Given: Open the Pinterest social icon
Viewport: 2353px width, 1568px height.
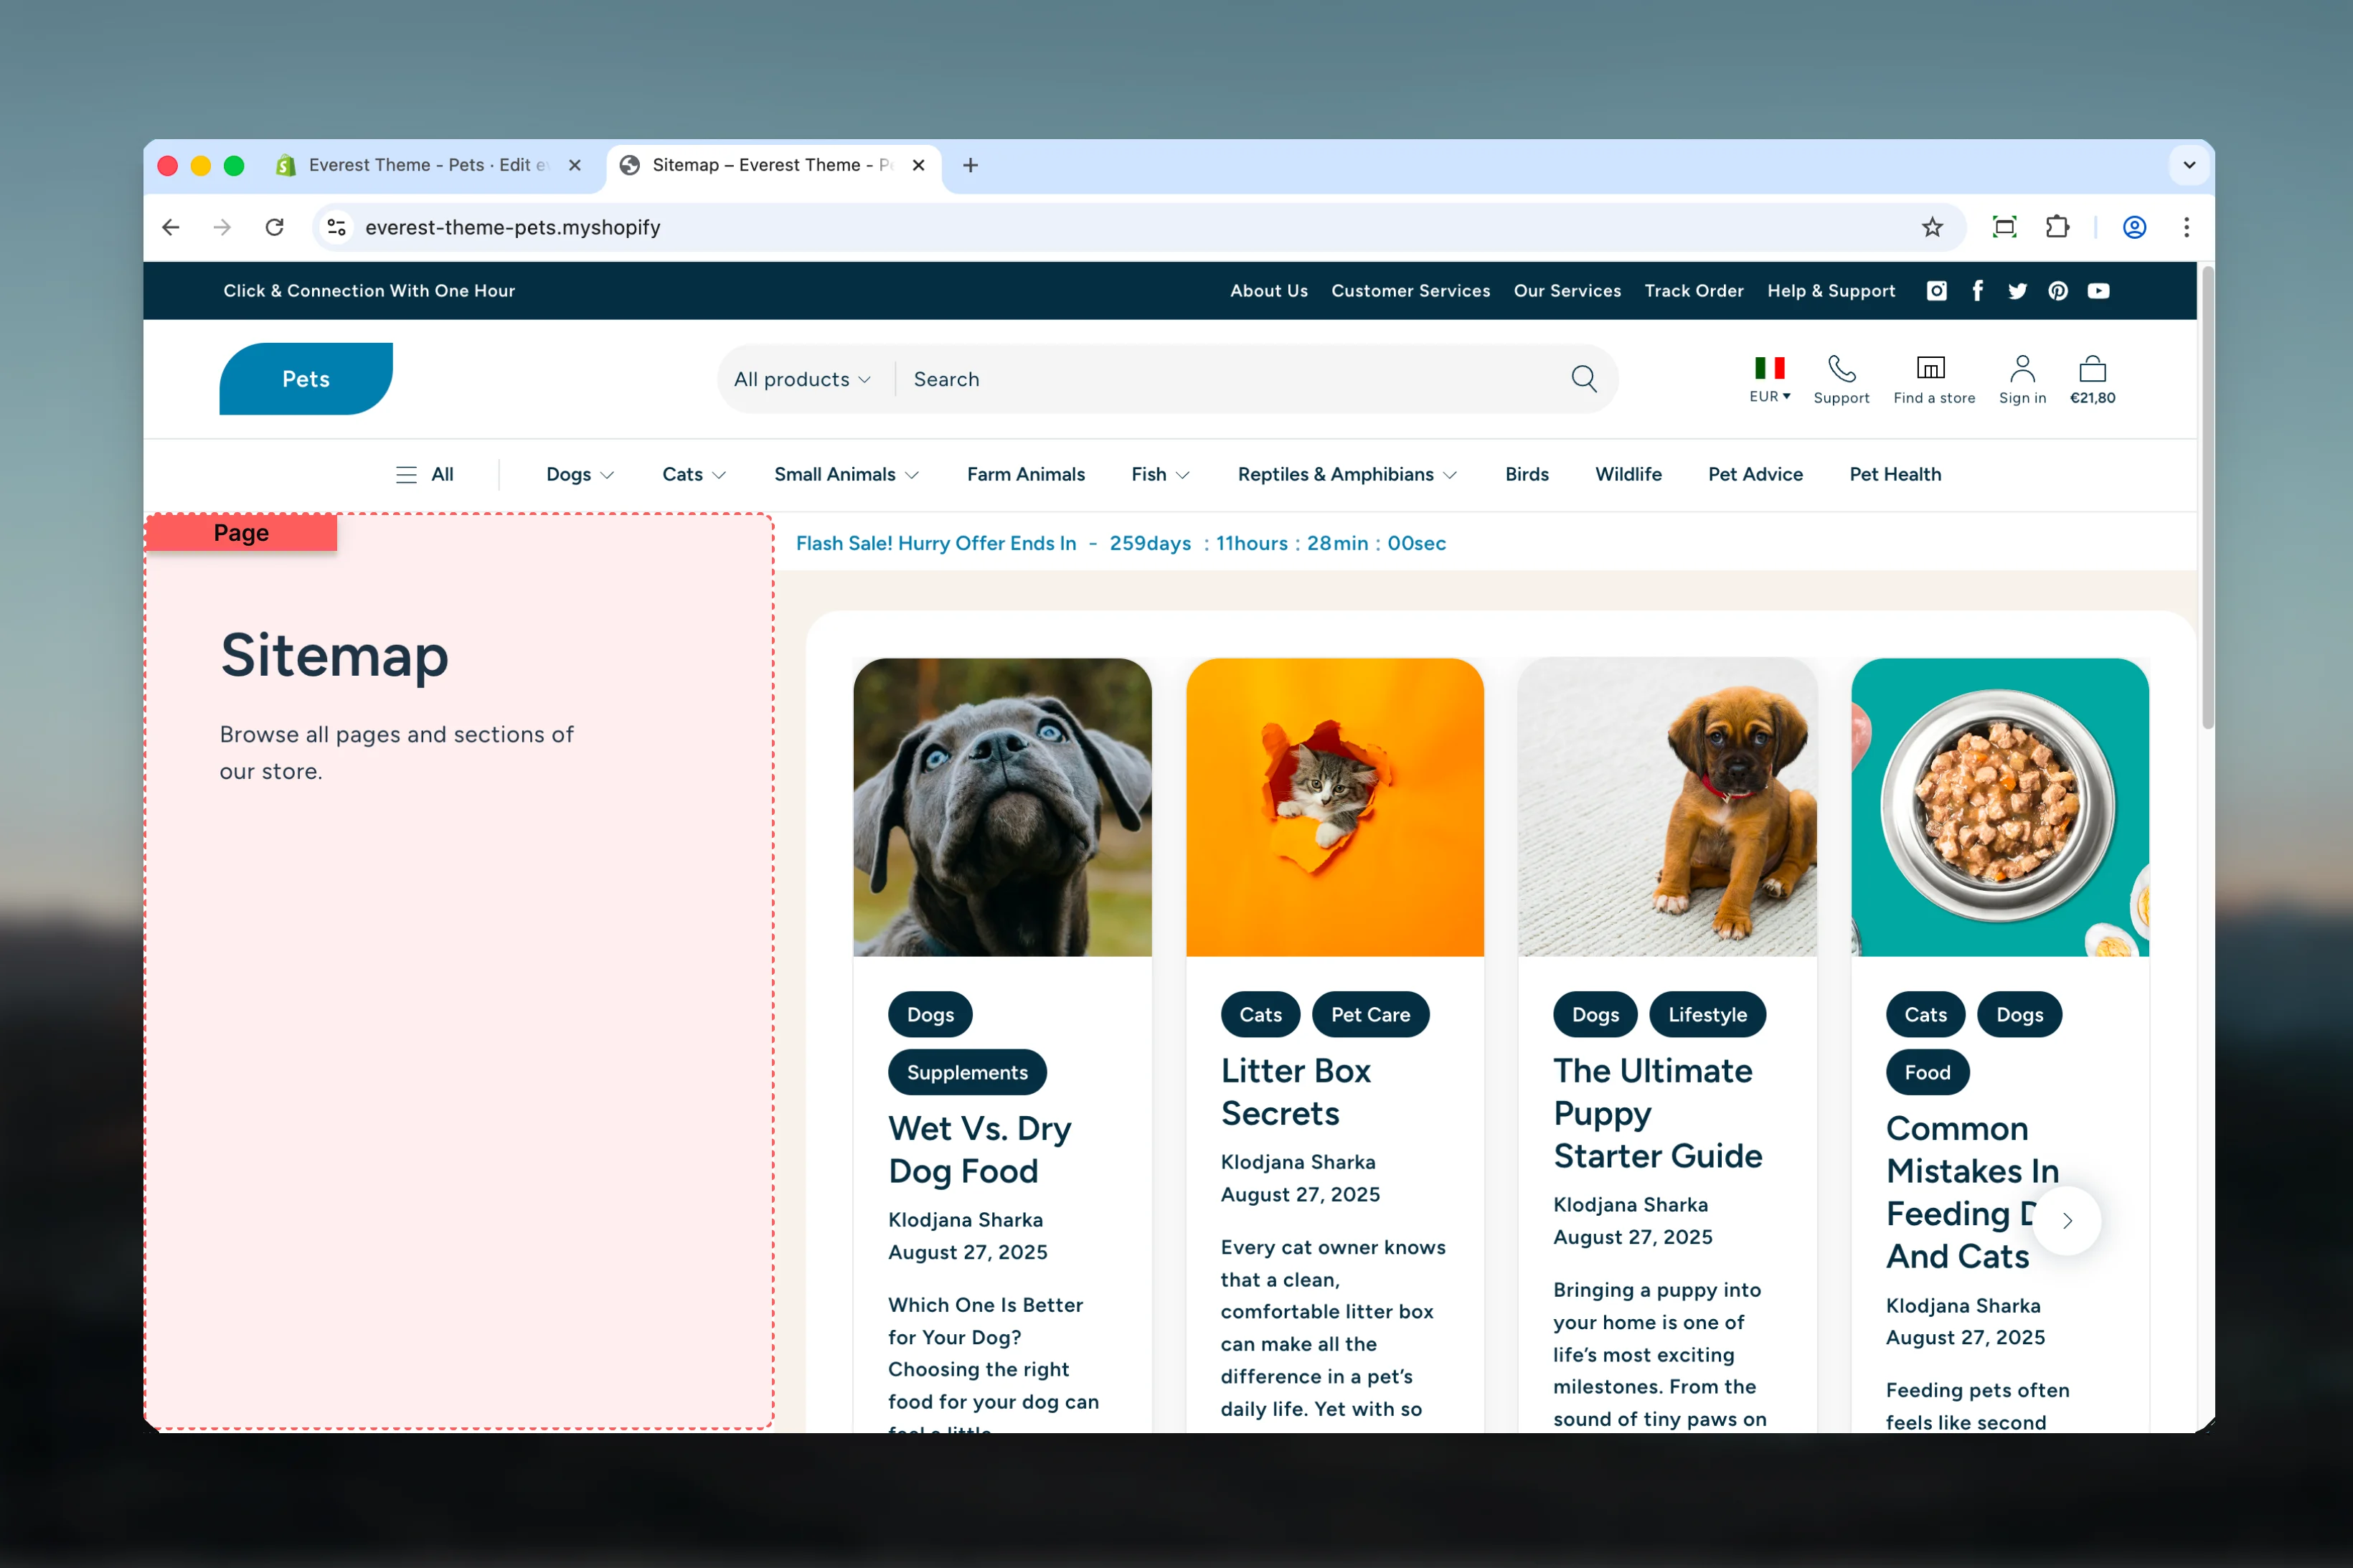Looking at the screenshot, I should pyautogui.click(x=2057, y=291).
